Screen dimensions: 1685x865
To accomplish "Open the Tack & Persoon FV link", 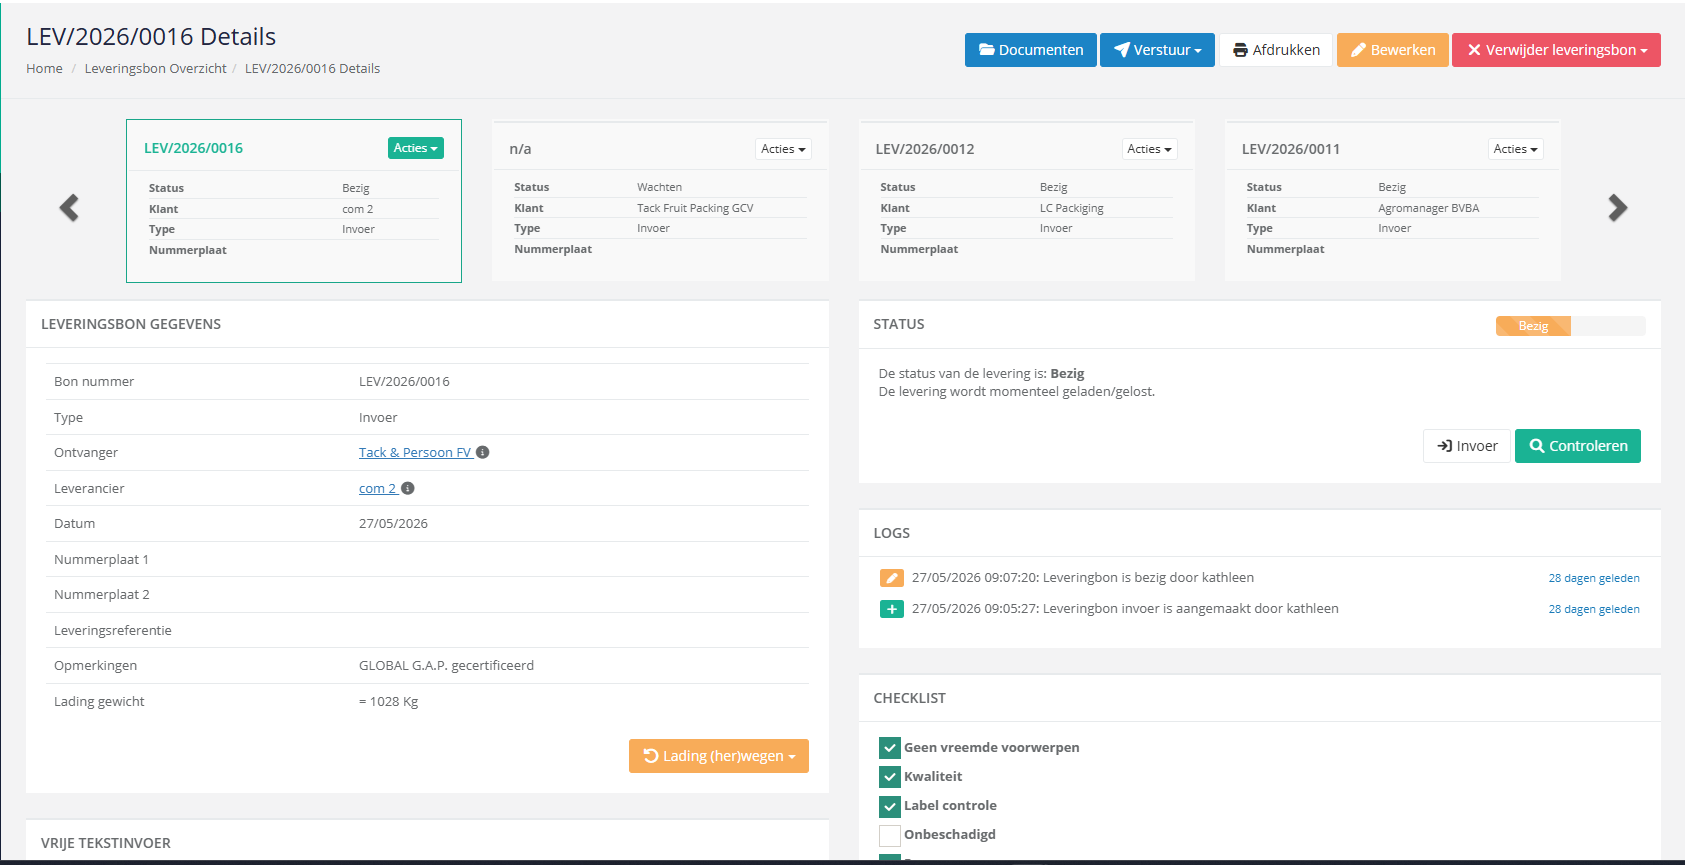I will (x=415, y=453).
